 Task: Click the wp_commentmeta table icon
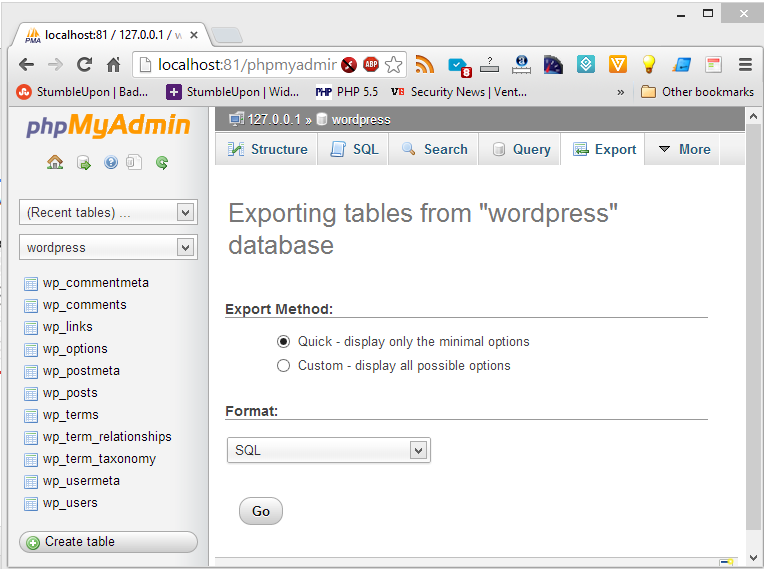pos(31,284)
